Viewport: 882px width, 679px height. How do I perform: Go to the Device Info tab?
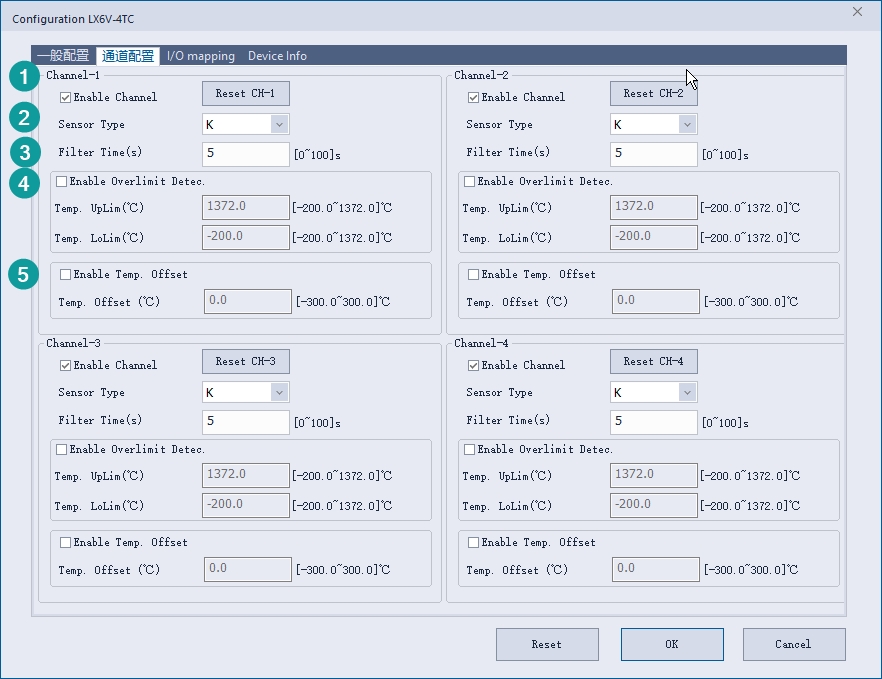click(277, 56)
